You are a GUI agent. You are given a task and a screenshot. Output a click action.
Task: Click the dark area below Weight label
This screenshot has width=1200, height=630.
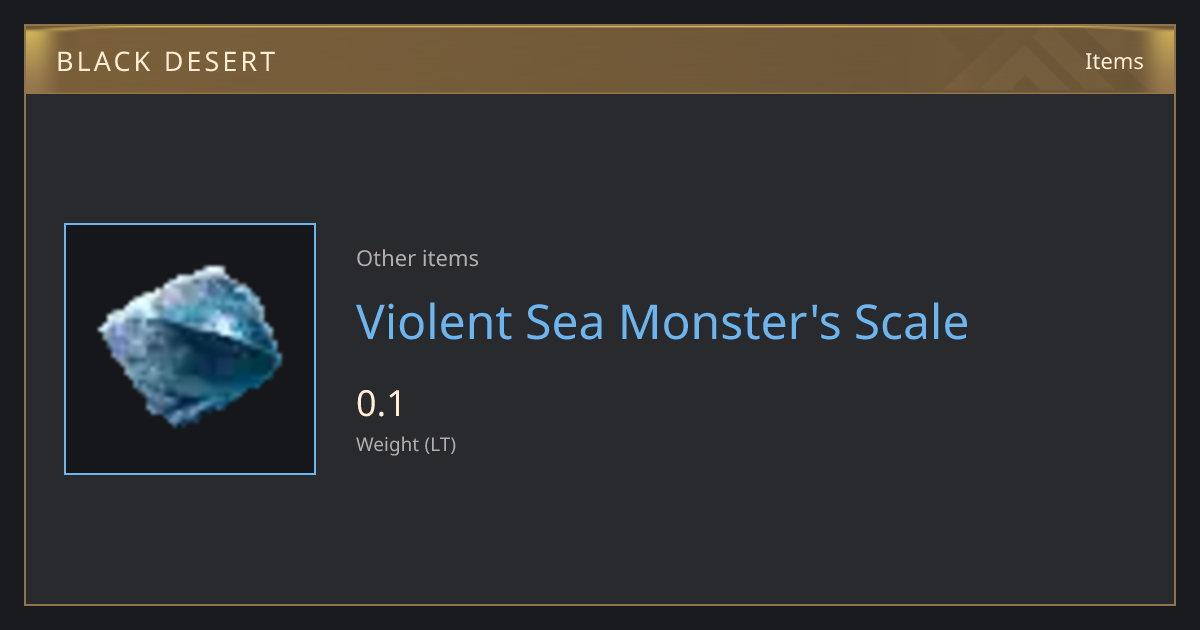pyautogui.click(x=600, y=530)
